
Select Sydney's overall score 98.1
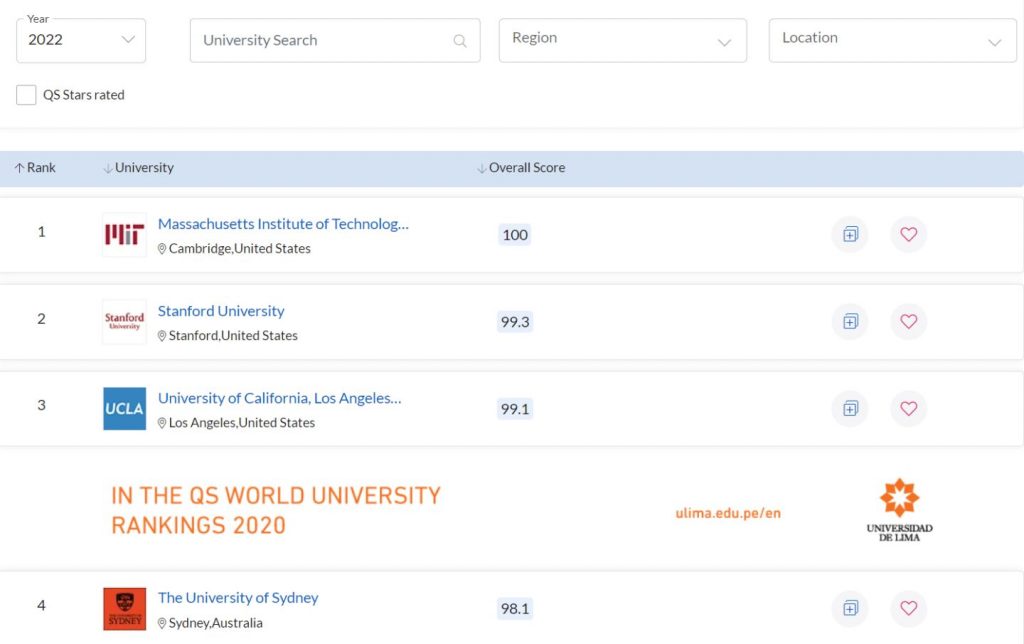(x=515, y=609)
